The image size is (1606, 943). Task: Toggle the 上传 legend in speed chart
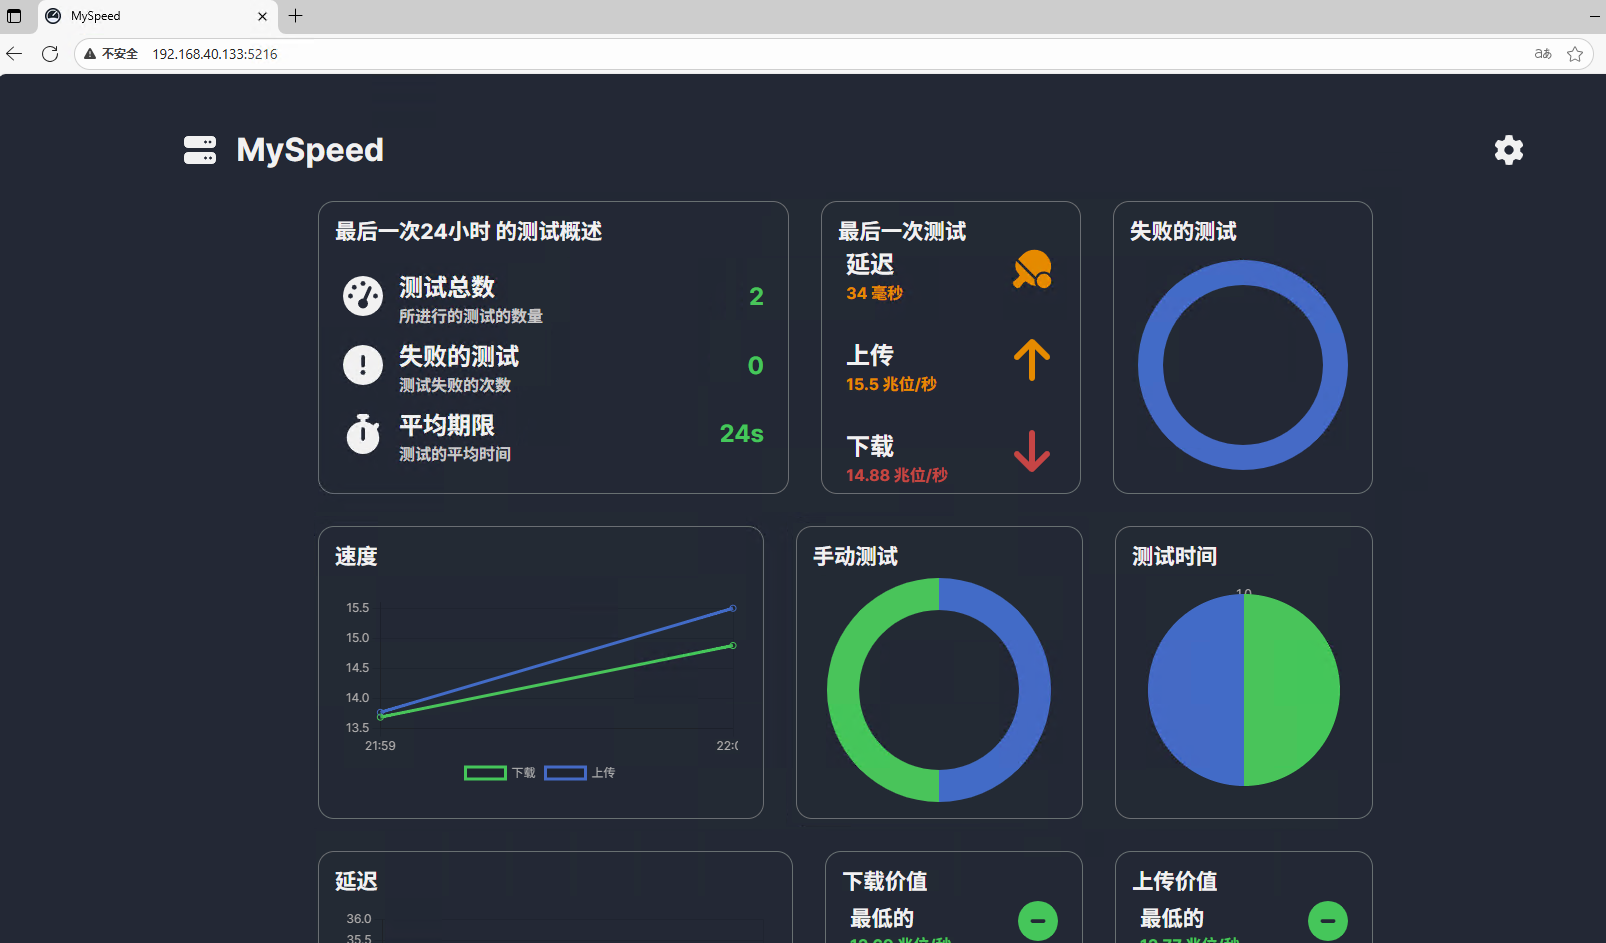pyautogui.click(x=580, y=773)
